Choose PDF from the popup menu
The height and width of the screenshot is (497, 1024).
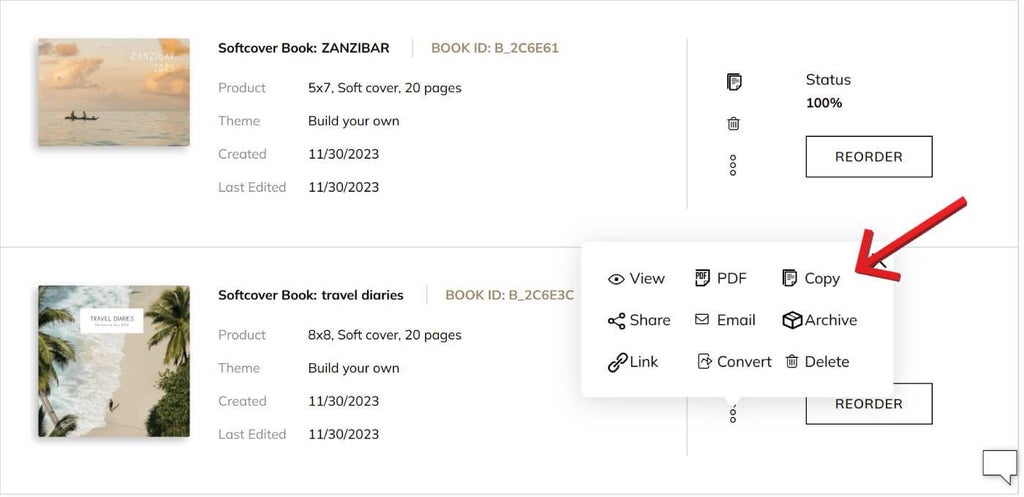click(721, 278)
